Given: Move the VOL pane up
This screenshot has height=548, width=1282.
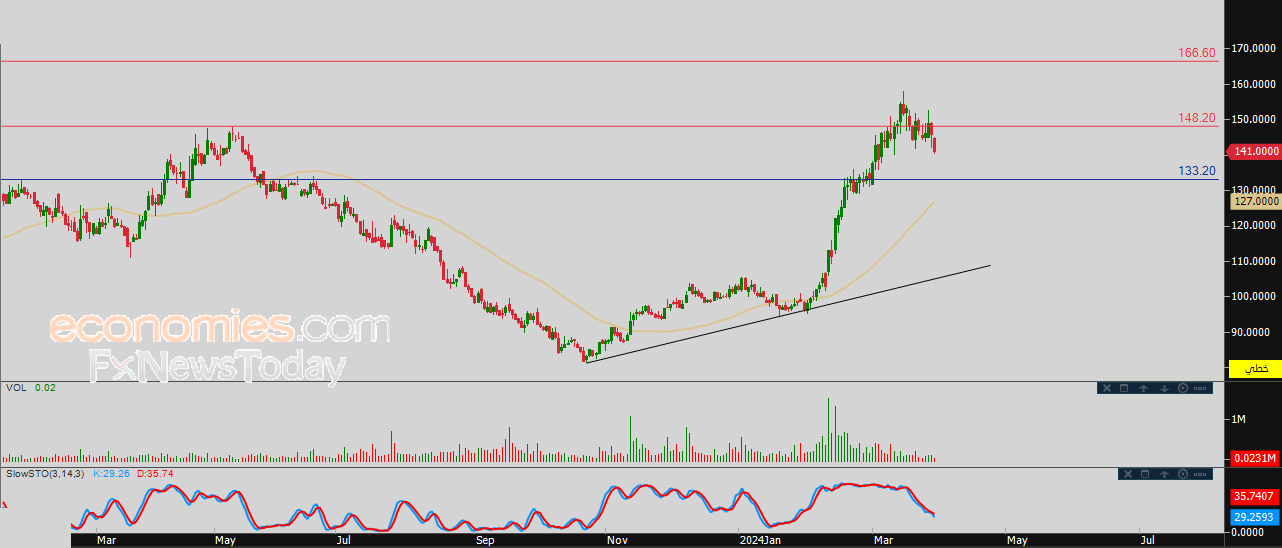Looking at the screenshot, I should [x=1143, y=388].
